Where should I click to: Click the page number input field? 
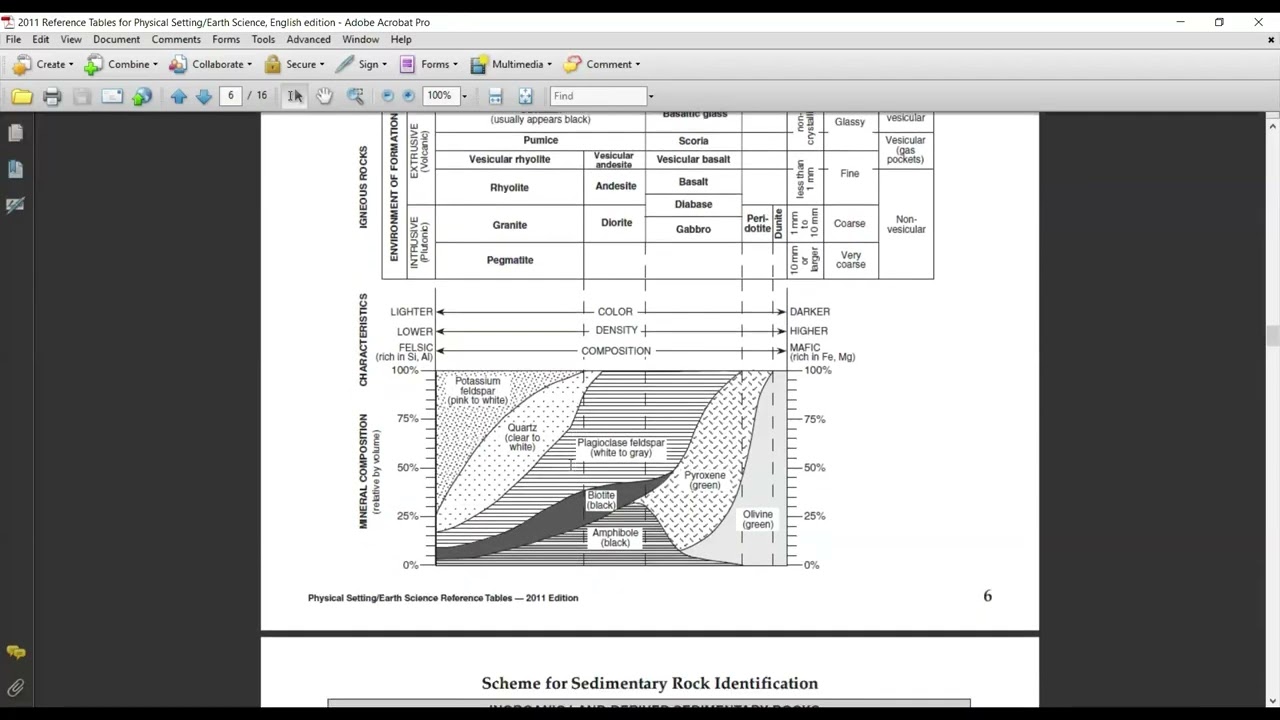[231, 96]
